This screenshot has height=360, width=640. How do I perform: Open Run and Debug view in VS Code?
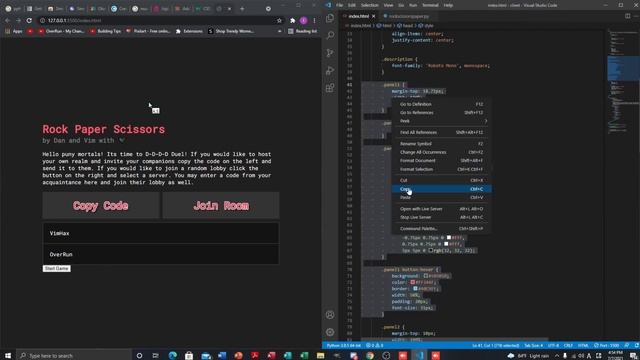point(330,70)
